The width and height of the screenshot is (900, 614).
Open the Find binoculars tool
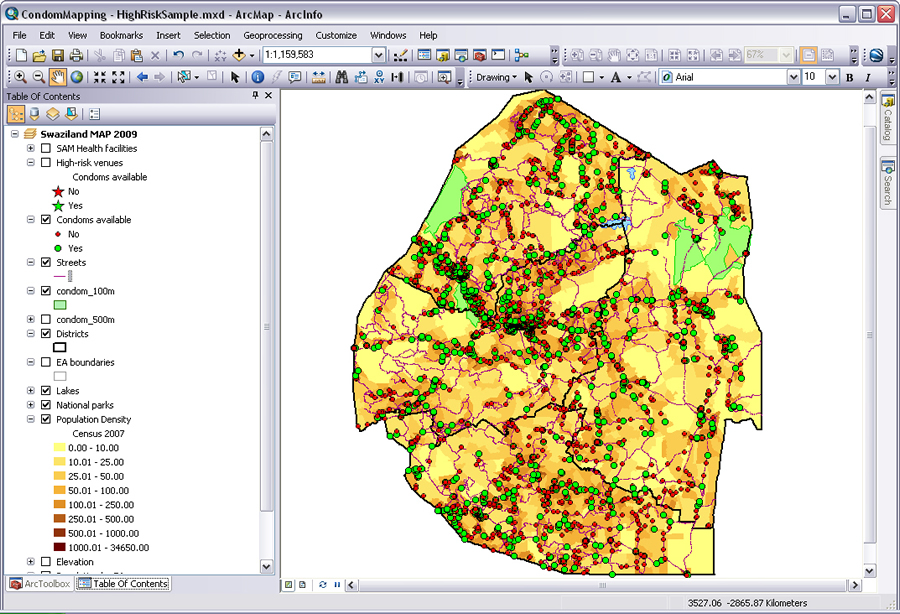coord(342,77)
